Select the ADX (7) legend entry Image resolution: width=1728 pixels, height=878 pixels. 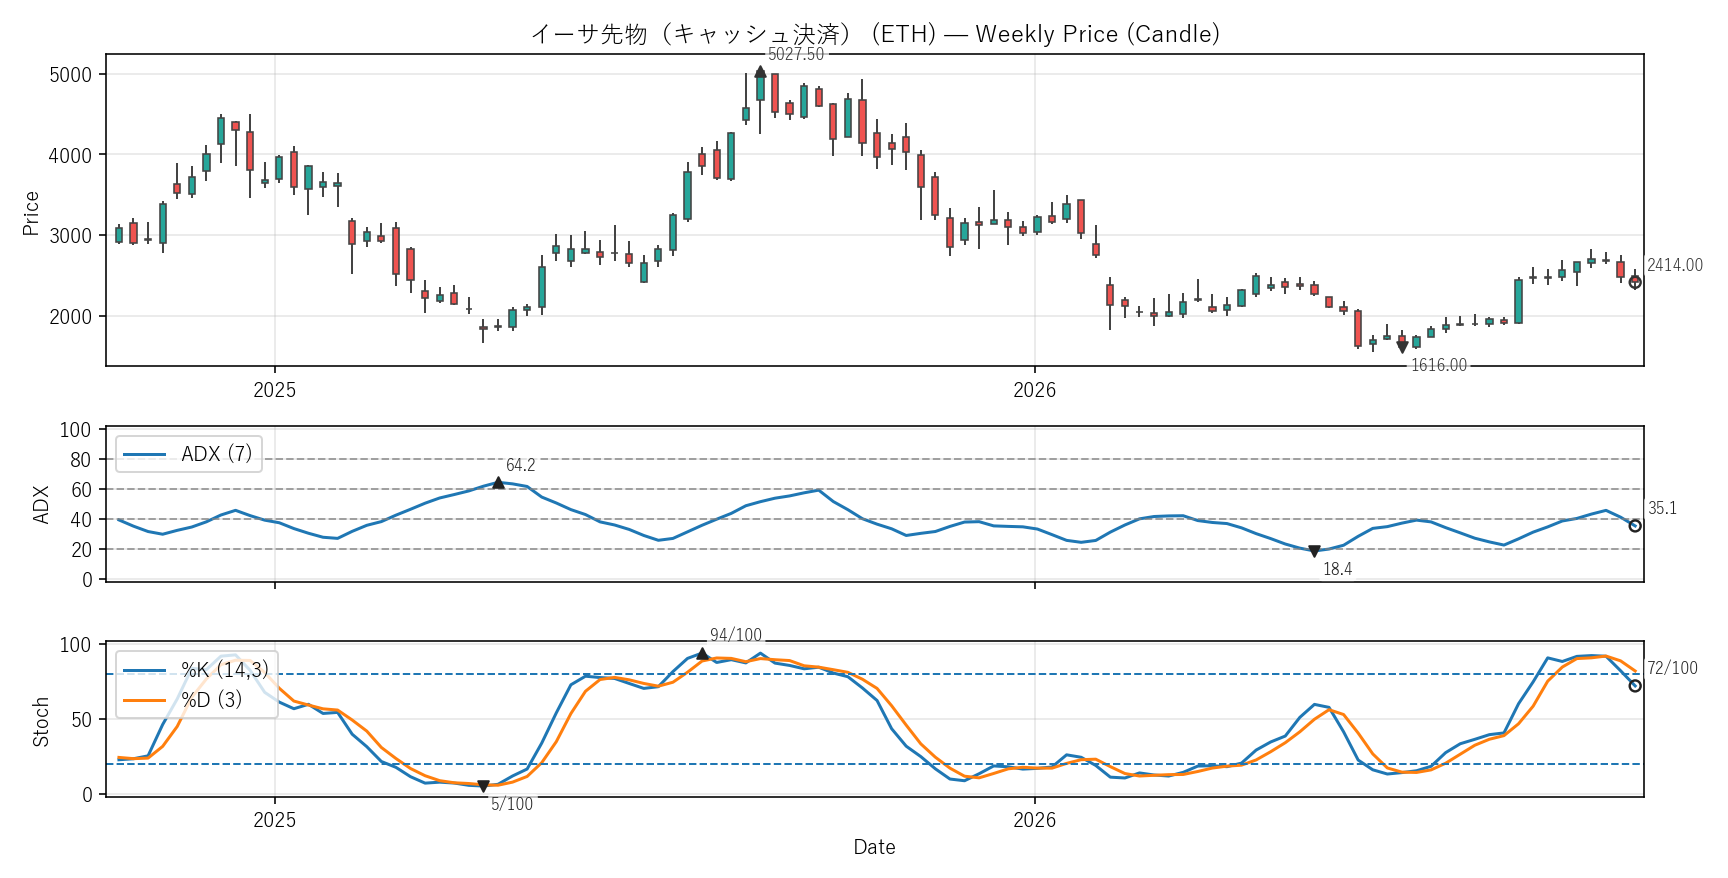click(x=189, y=454)
